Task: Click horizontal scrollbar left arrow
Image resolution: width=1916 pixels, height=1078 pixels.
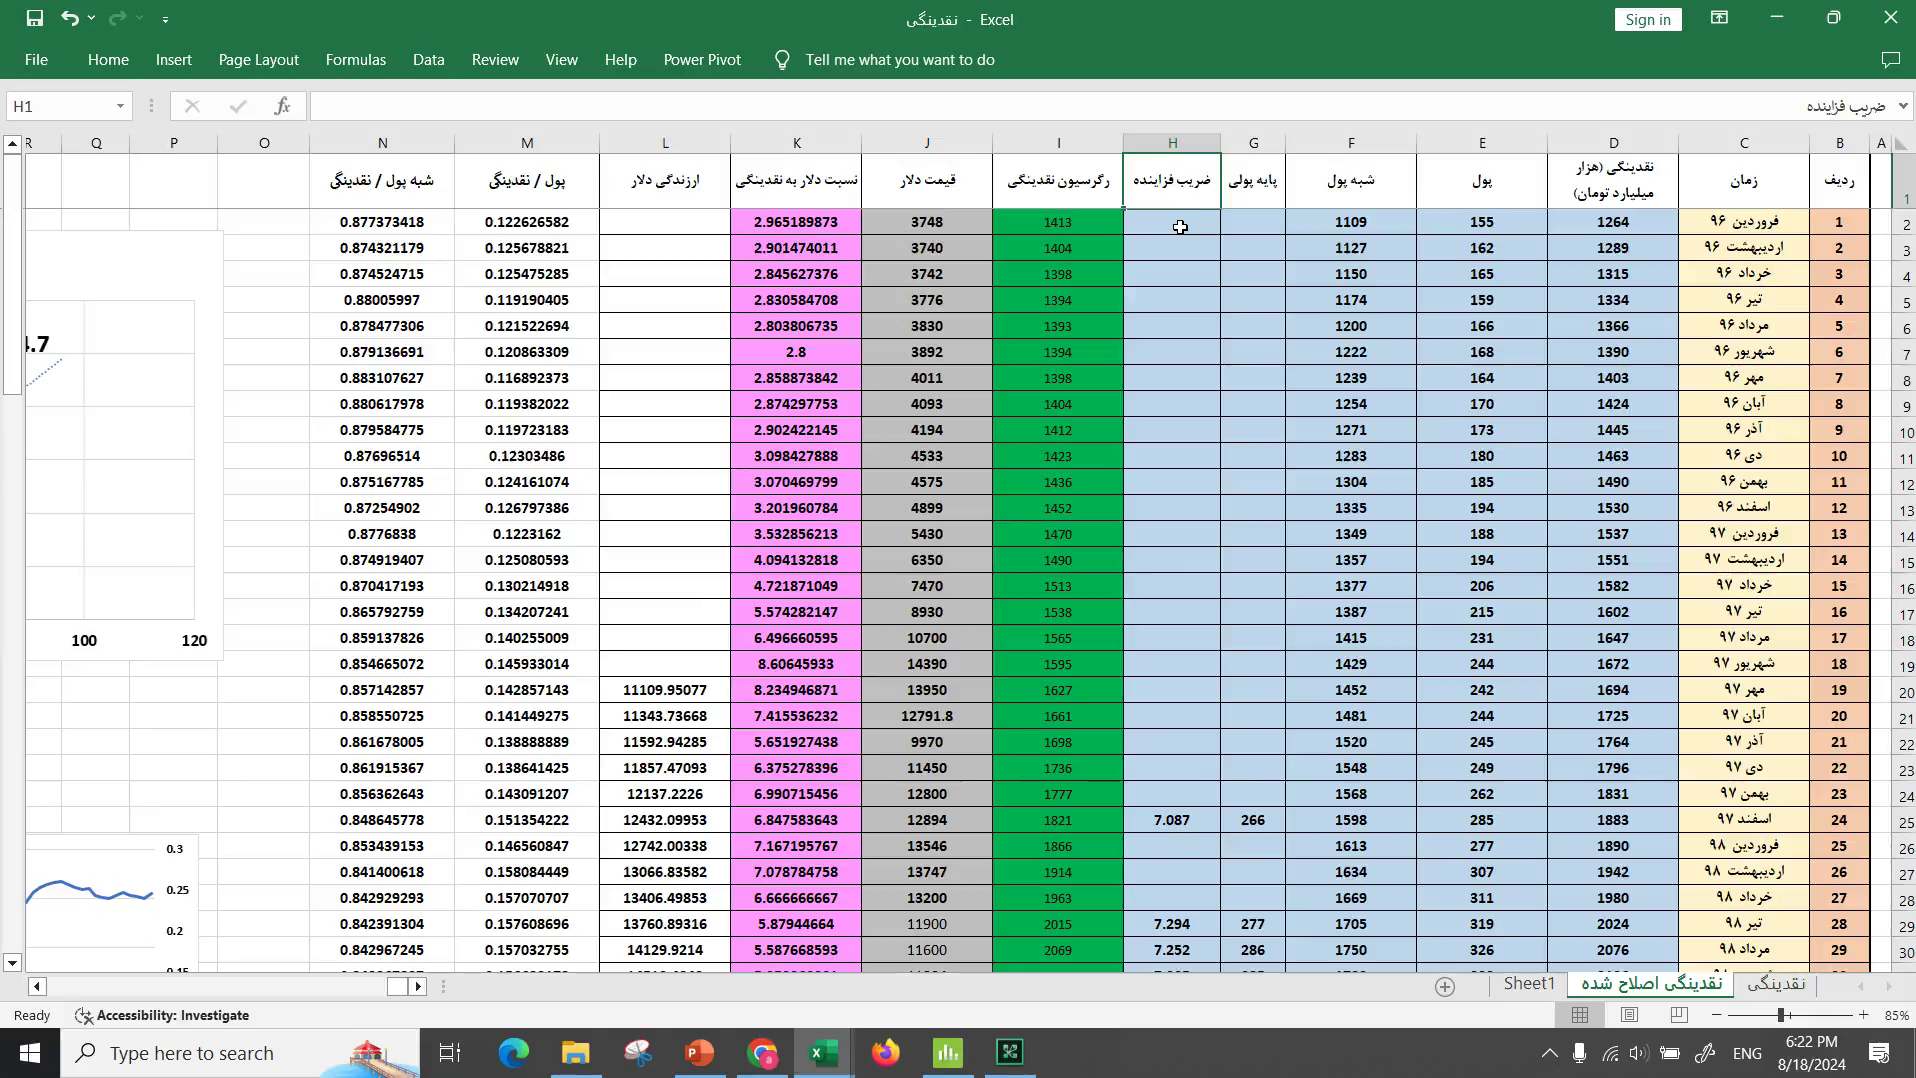Action: [37, 987]
